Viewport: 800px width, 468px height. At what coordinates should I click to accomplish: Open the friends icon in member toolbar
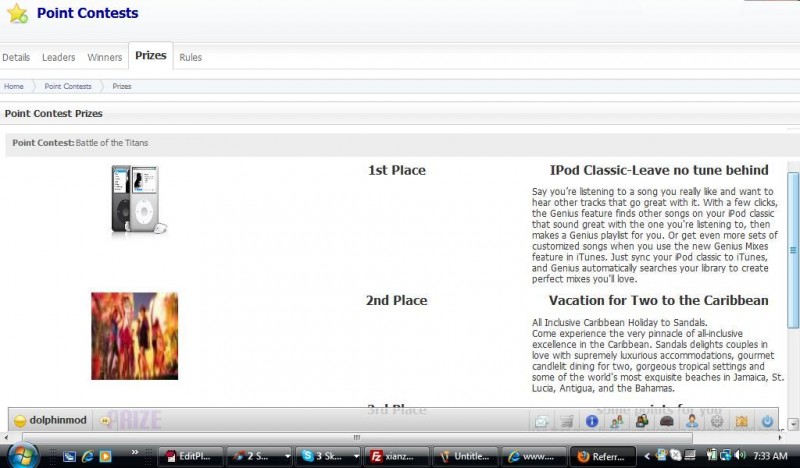[x=616, y=421]
